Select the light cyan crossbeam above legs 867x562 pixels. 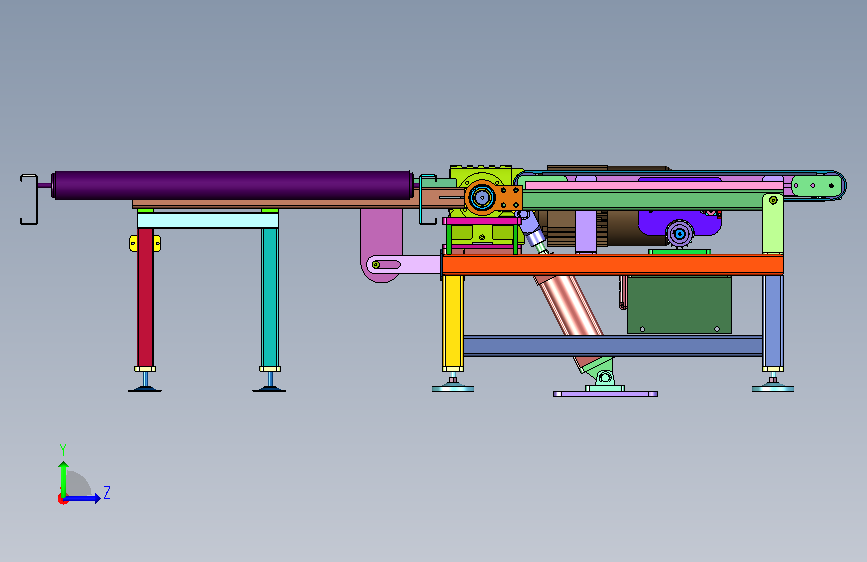click(207, 221)
